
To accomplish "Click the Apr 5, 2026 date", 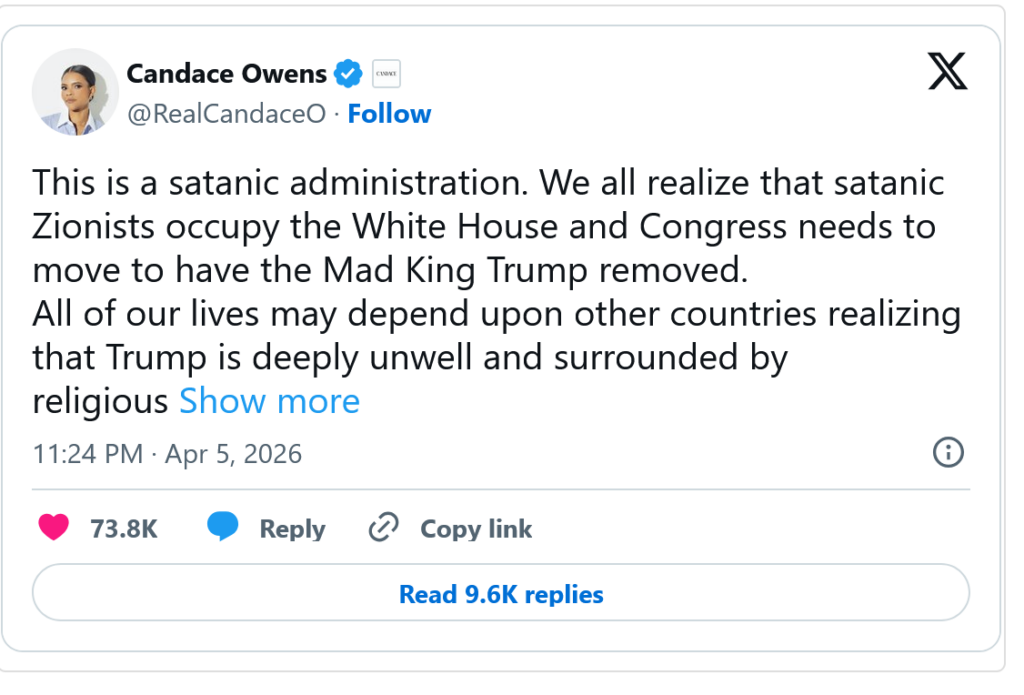I will 233,454.
